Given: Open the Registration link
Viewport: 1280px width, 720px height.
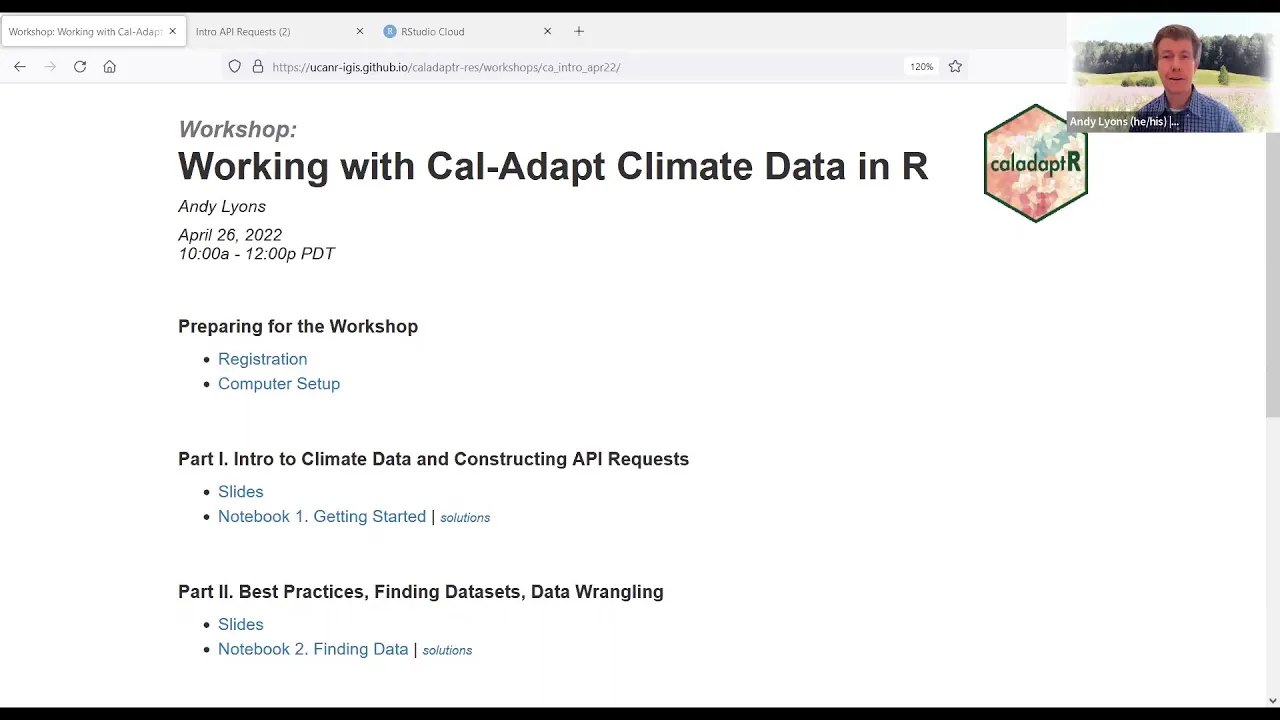Looking at the screenshot, I should (x=262, y=359).
